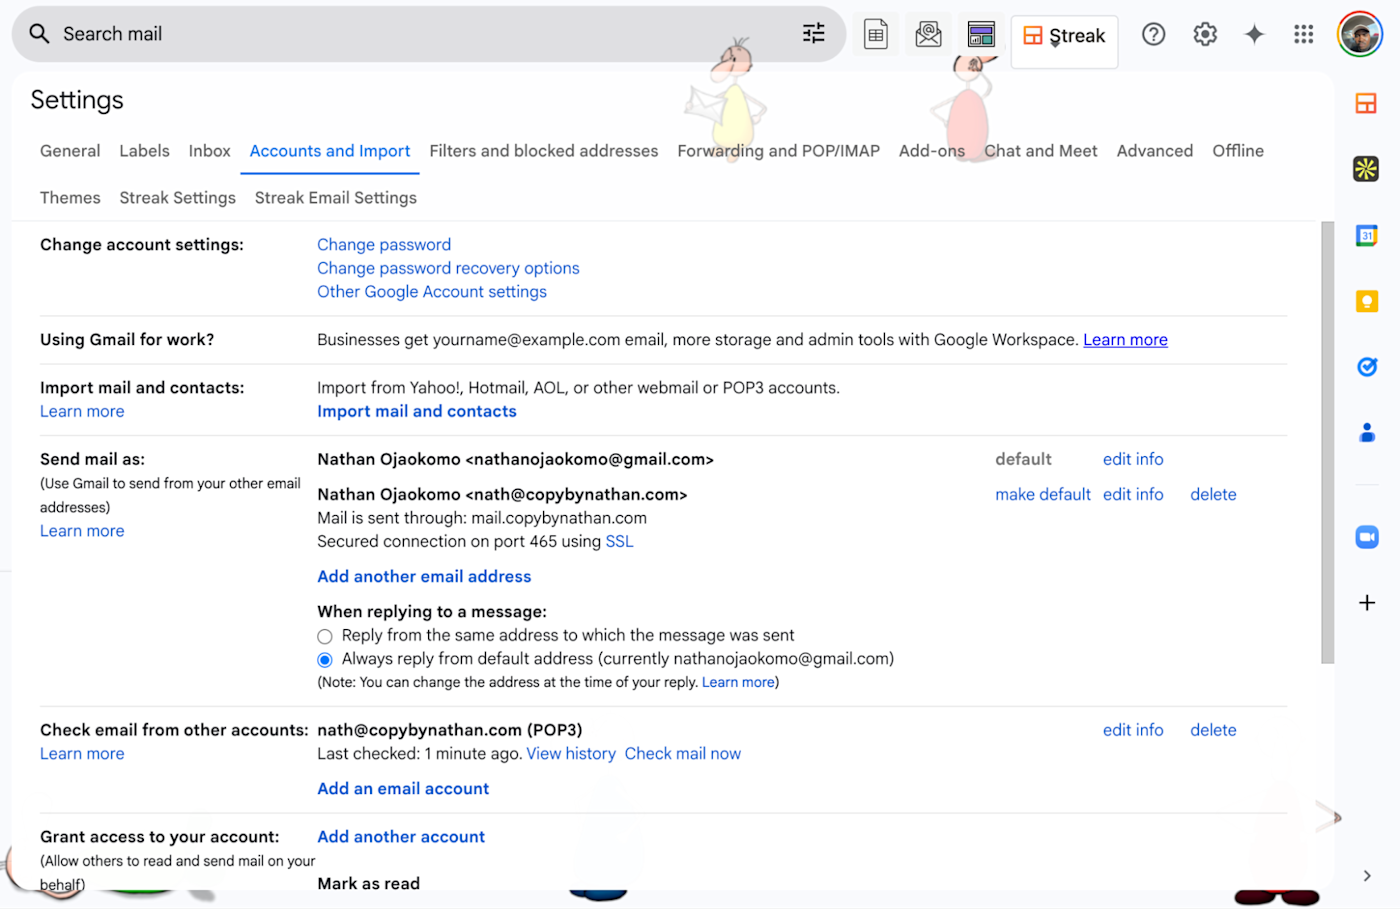
Task: Open Zoom in side panel
Action: coord(1366,537)
